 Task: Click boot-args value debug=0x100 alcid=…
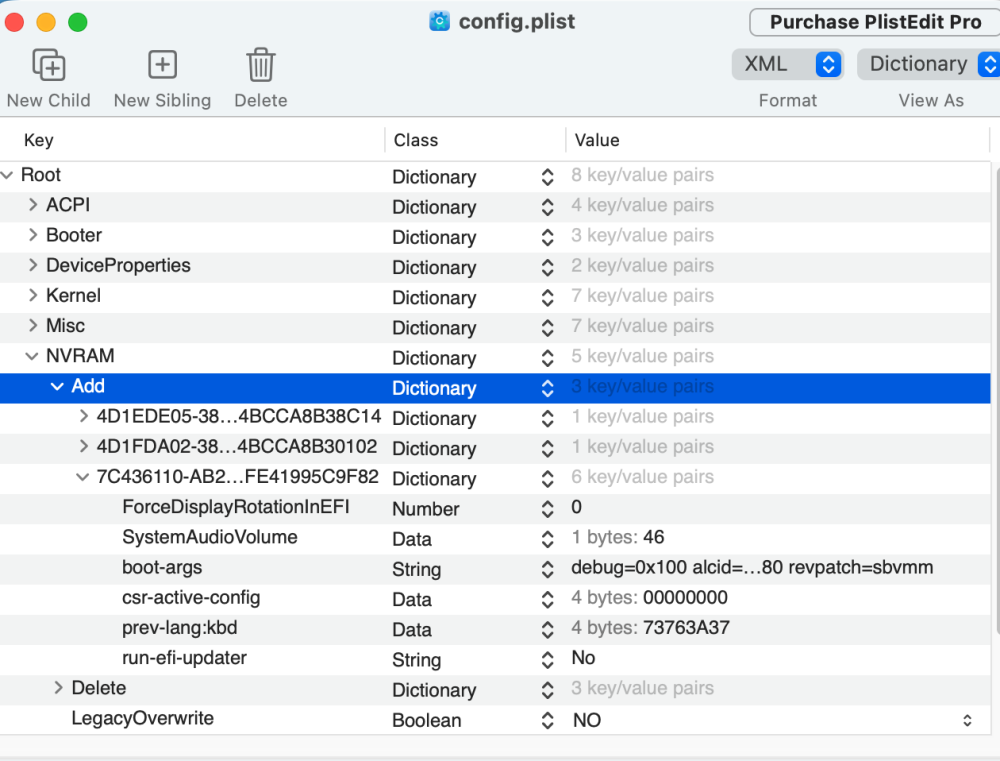click(752, 567)
